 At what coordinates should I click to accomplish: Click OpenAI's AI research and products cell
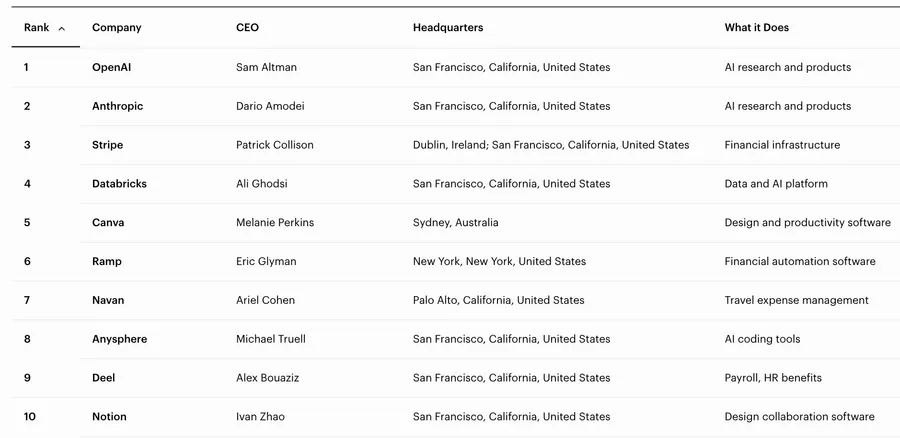click(x=788, y=67)
